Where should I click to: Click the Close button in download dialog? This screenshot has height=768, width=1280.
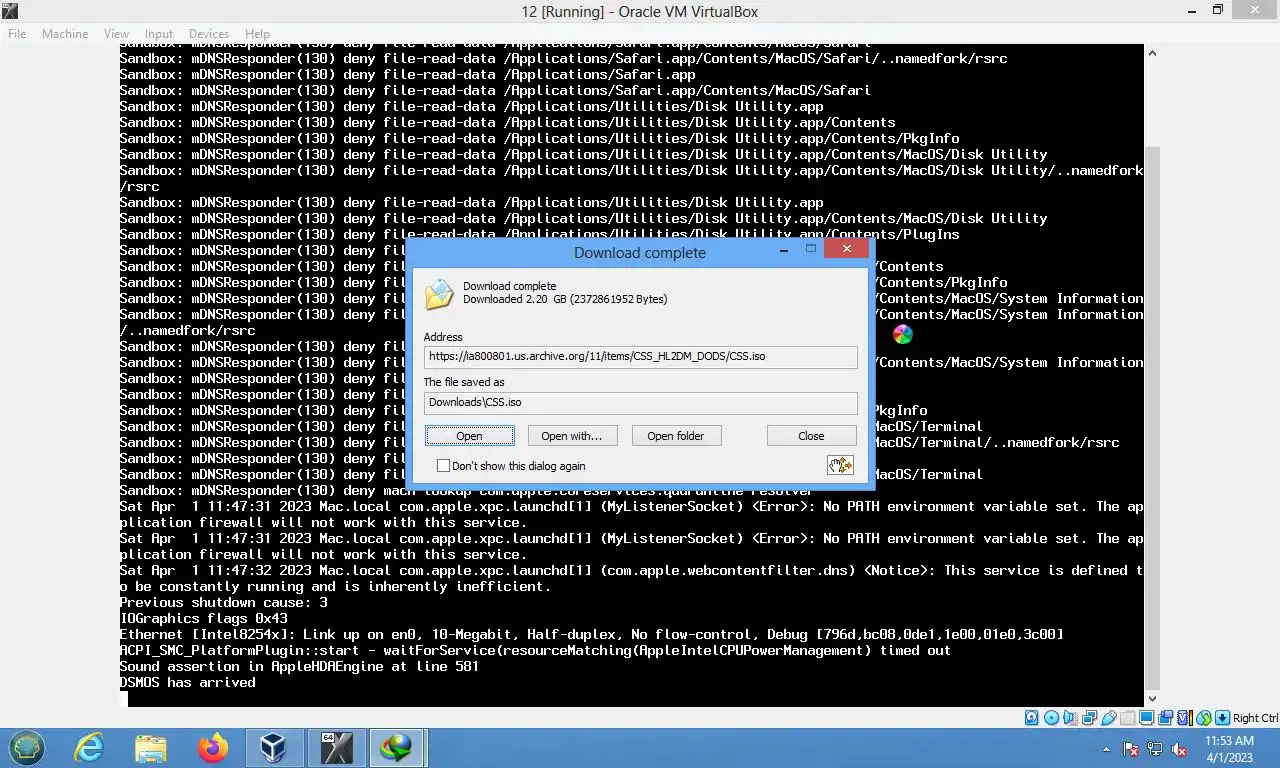click(811, 436)
